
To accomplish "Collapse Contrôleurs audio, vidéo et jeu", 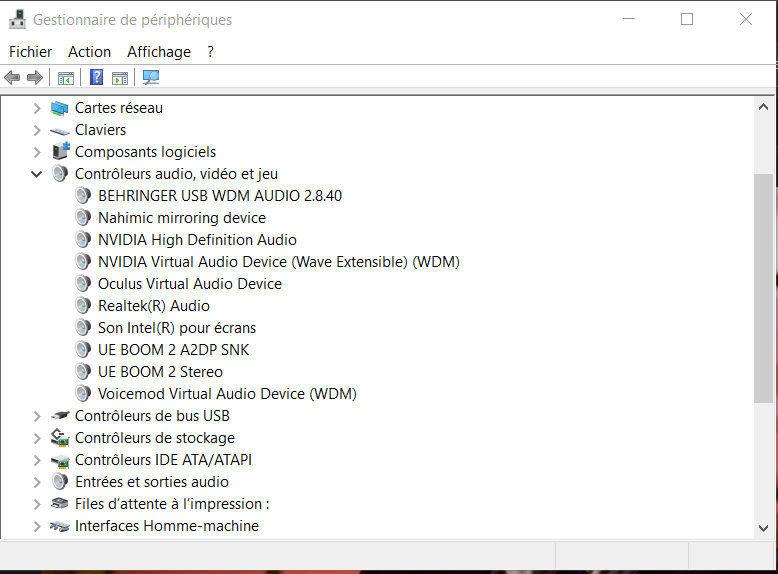I will [37, 174].
